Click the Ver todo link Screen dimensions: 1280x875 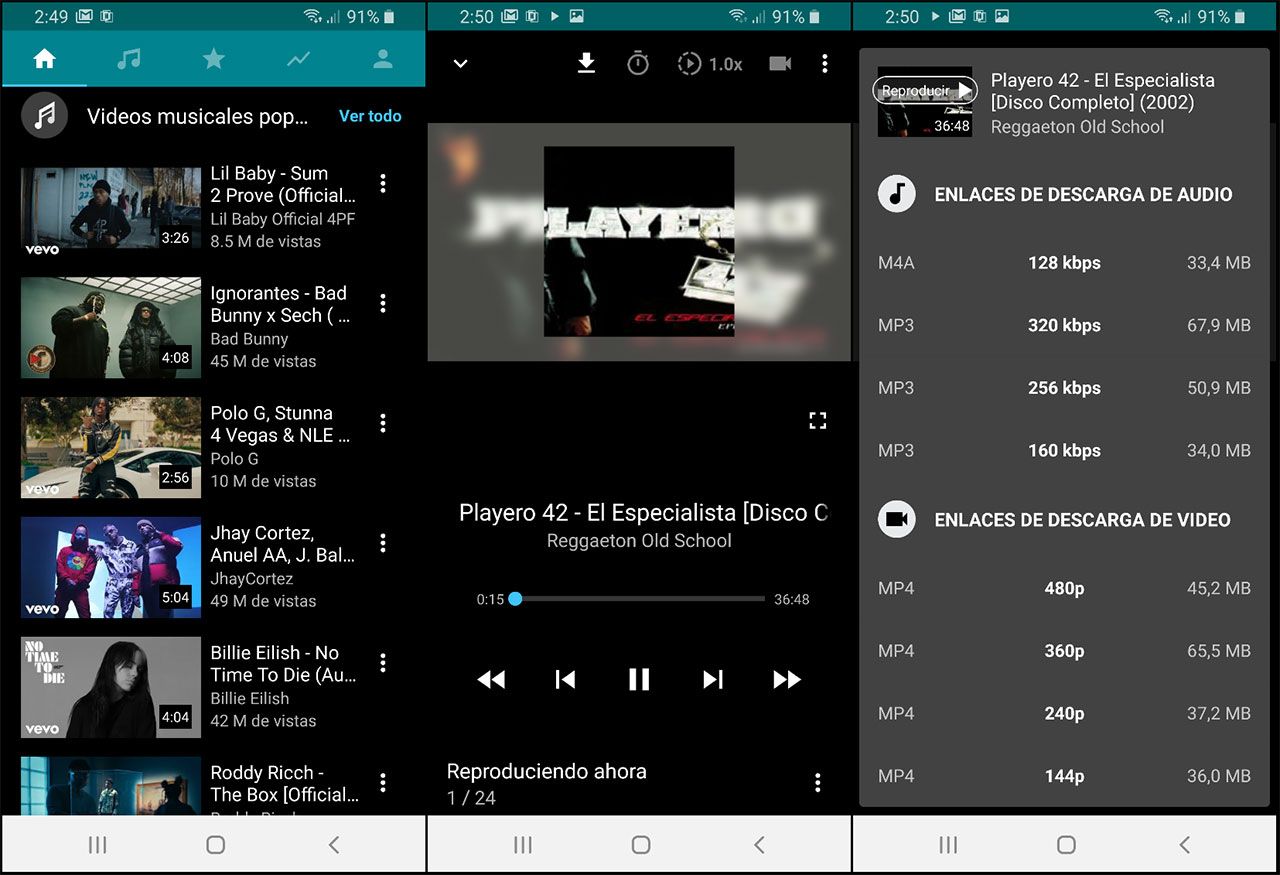pyautogui.click(x=370, y=116)
